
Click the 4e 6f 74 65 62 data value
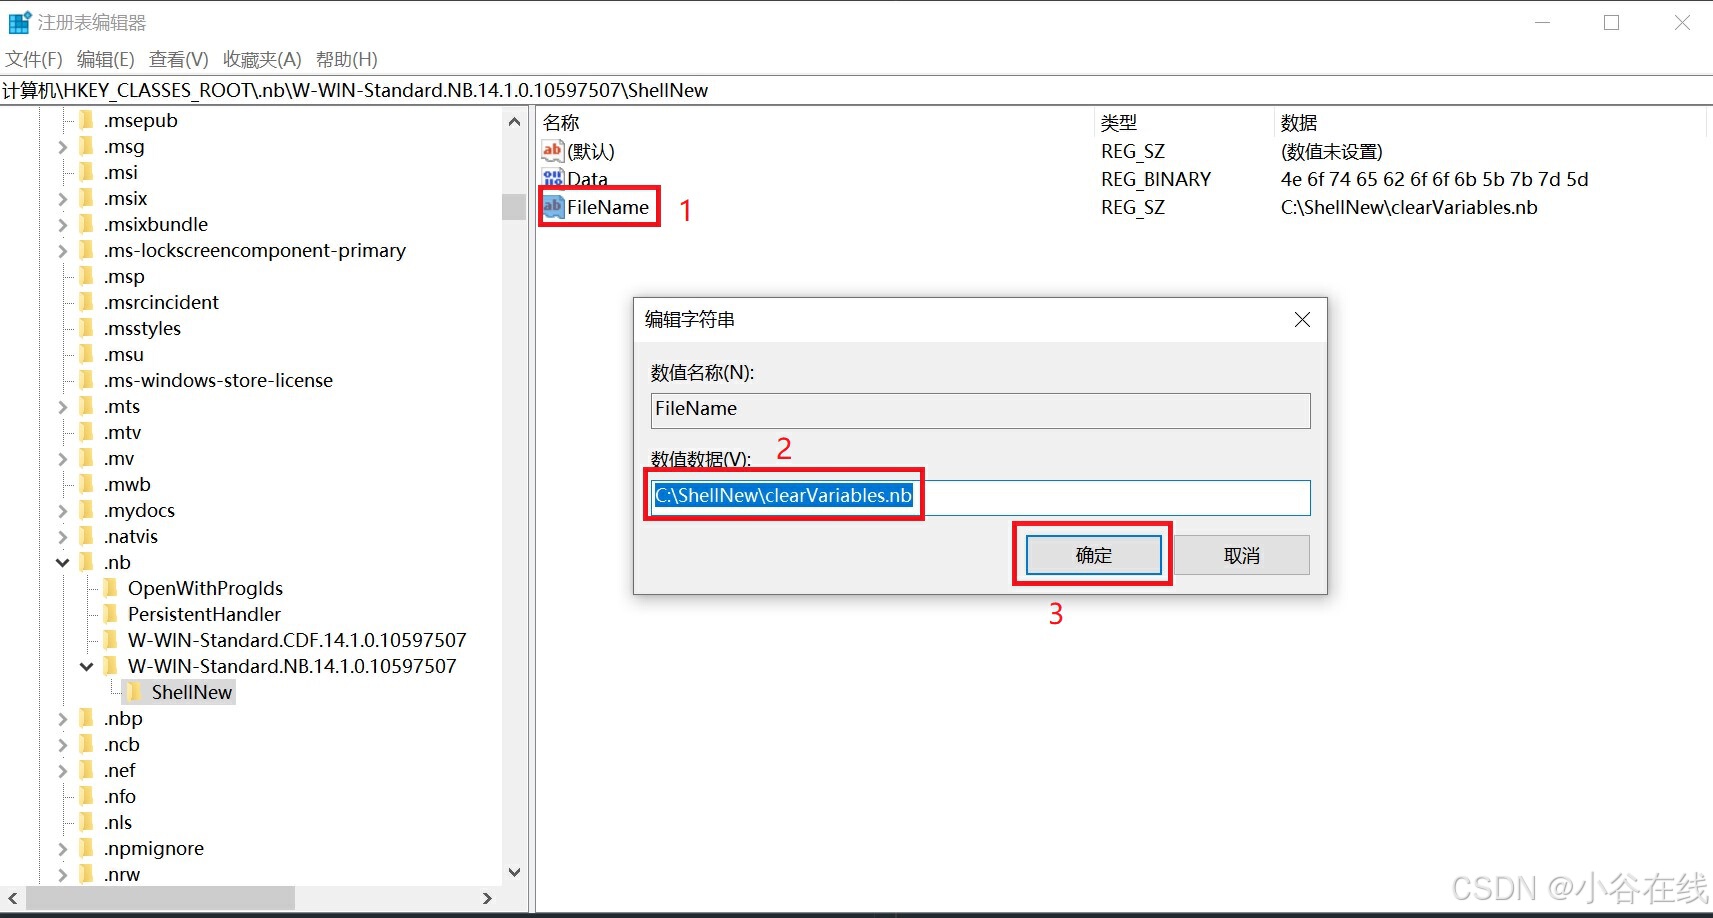1434,179
